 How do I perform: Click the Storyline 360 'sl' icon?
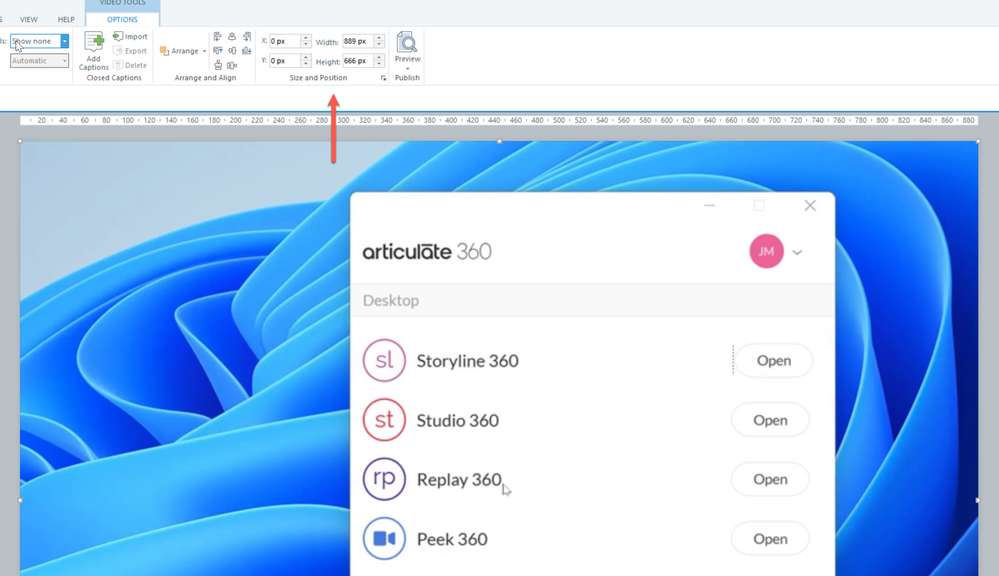[384, 361]
